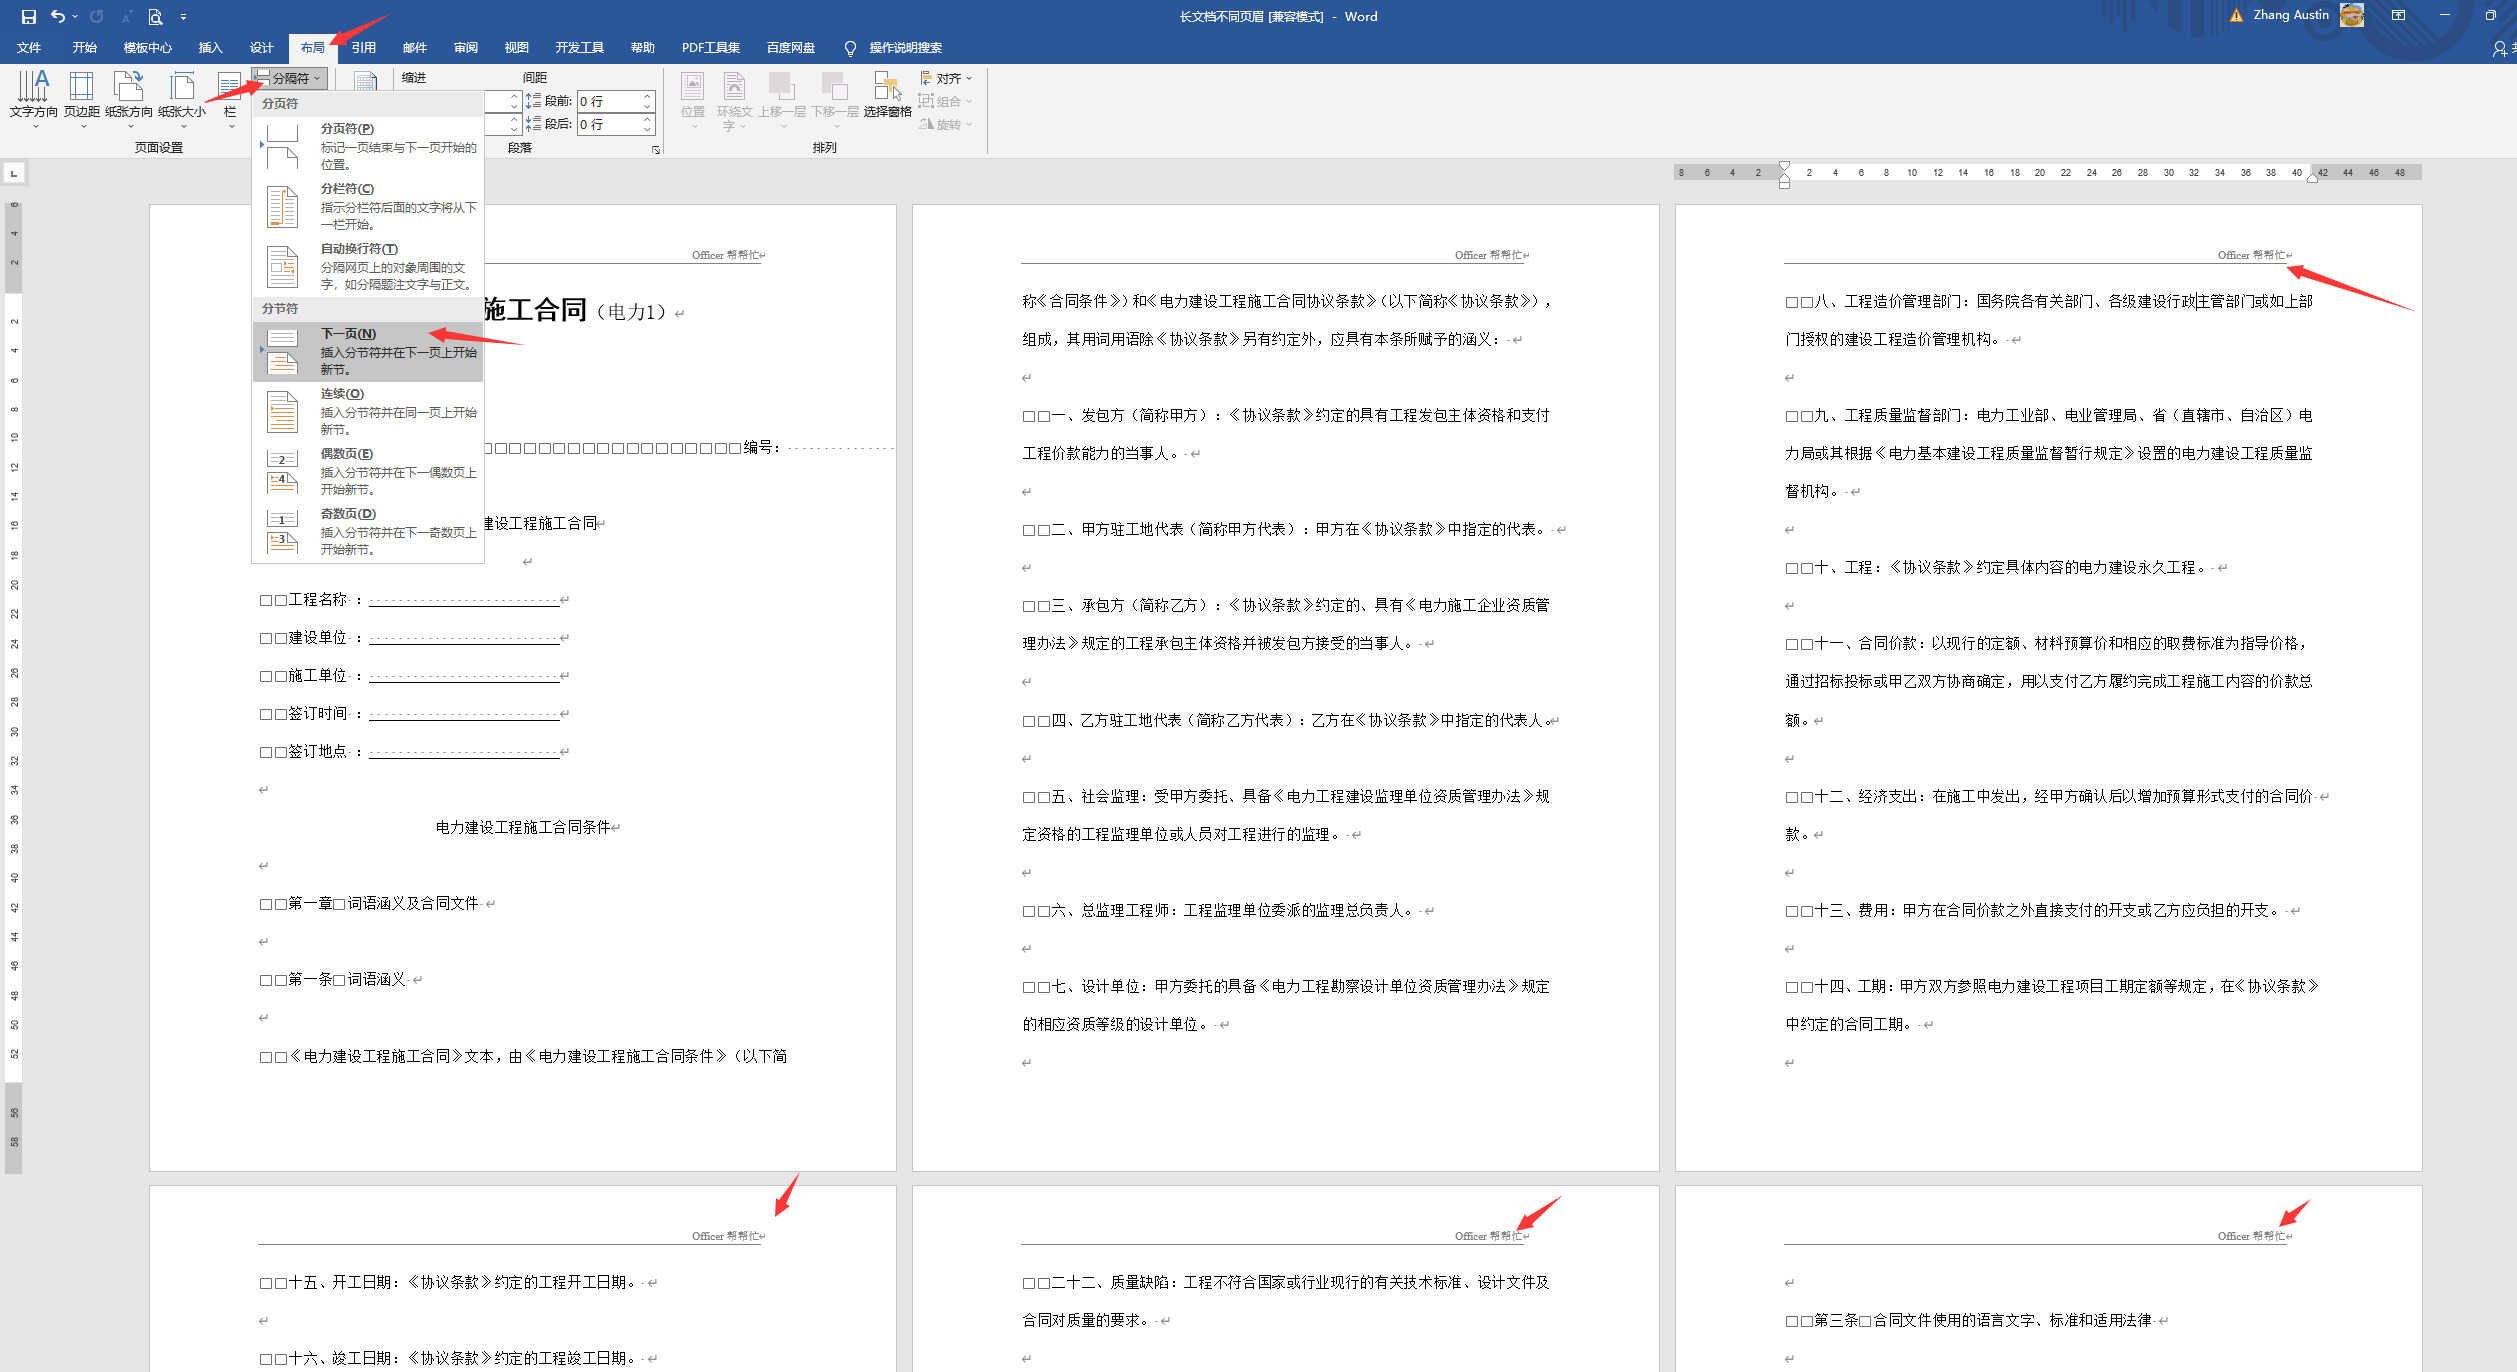Image resolution: width=2517 pixels, height=1372 pixels.
Task: Click the right indent marker on ruler
Action: (x=2312, y=179)
